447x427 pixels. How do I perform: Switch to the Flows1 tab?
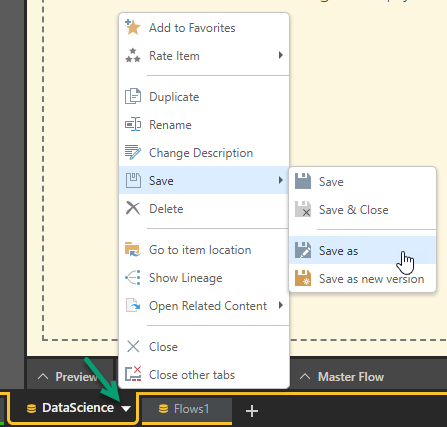click(187, 409)
